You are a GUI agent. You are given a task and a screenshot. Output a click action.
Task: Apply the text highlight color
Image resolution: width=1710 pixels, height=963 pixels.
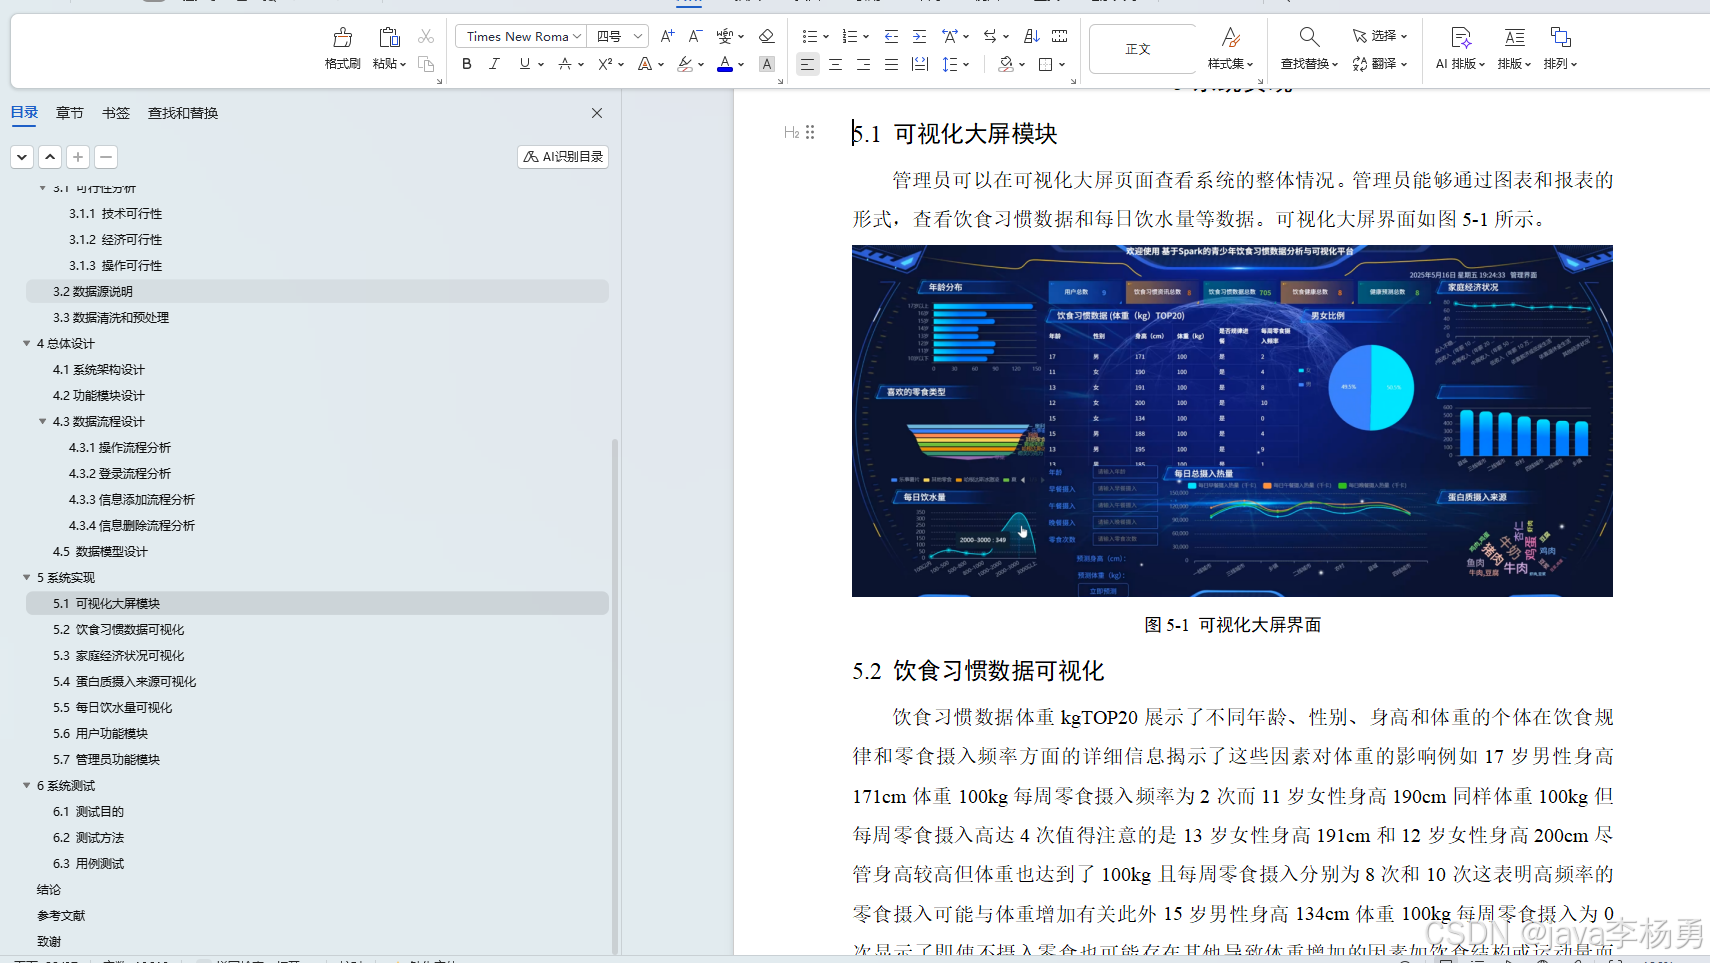click(685, 64)
